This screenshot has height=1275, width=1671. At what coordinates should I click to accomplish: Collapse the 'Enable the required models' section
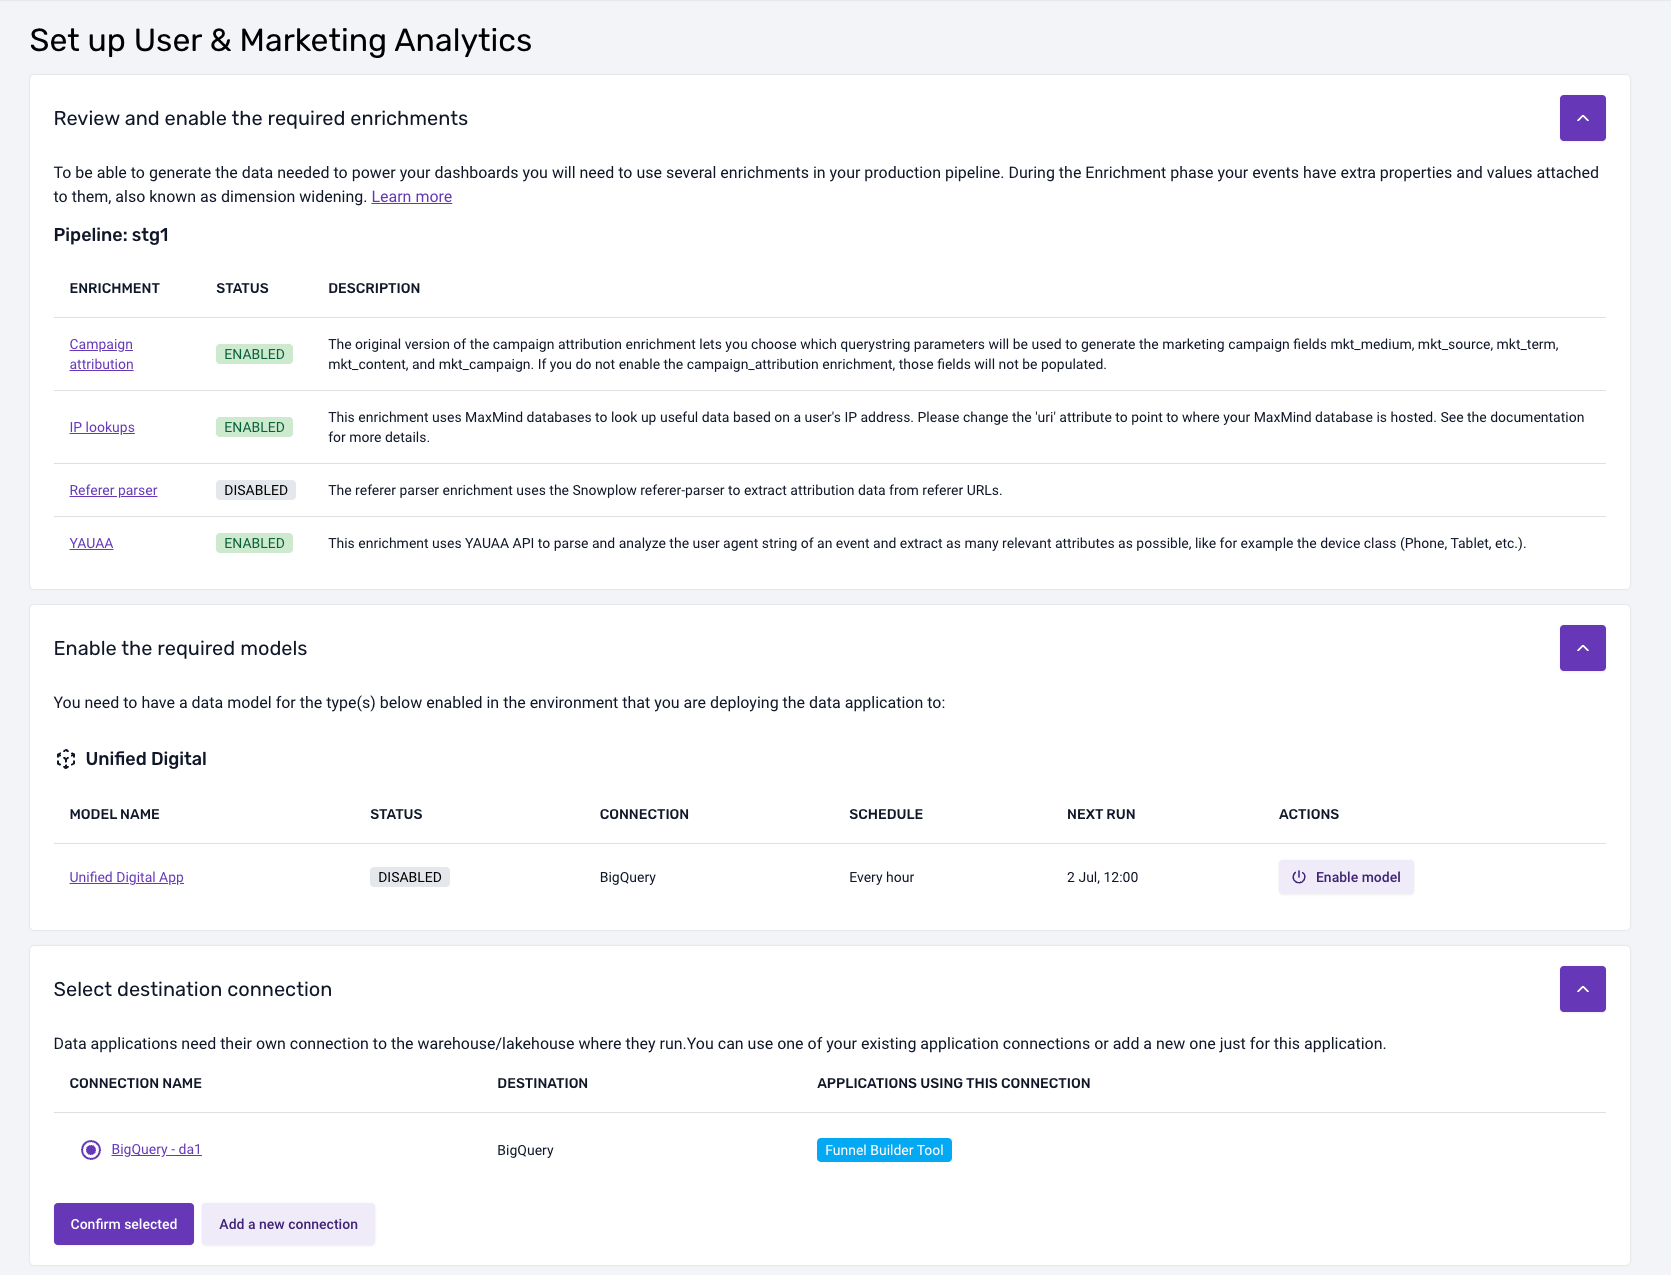(1582, 648)
